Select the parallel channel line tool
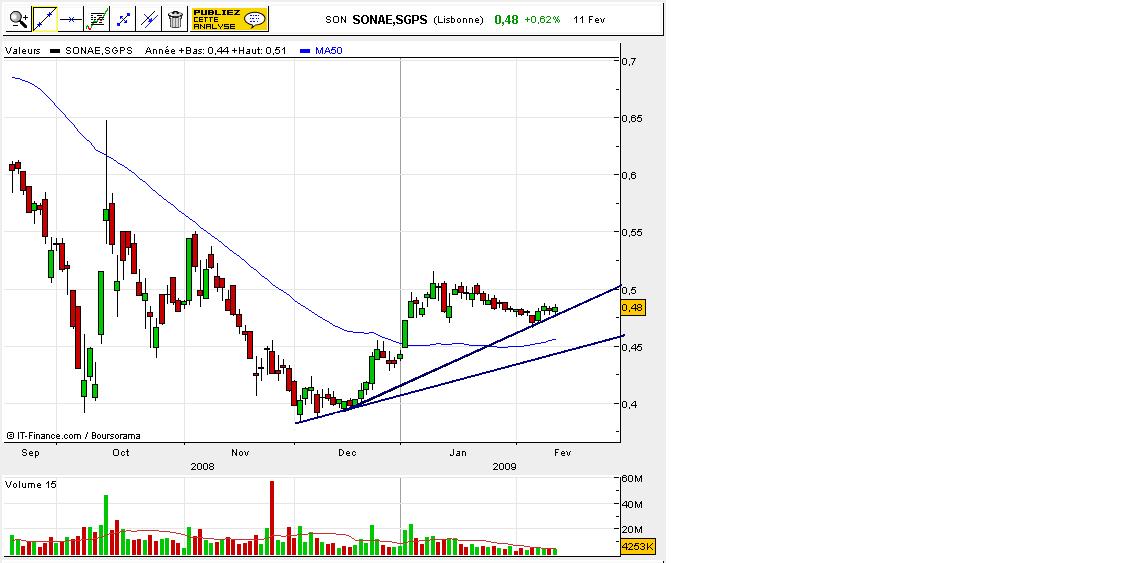Image resolution: width=1147 pixels, height=563 pixels. click(x=149, y=19)
